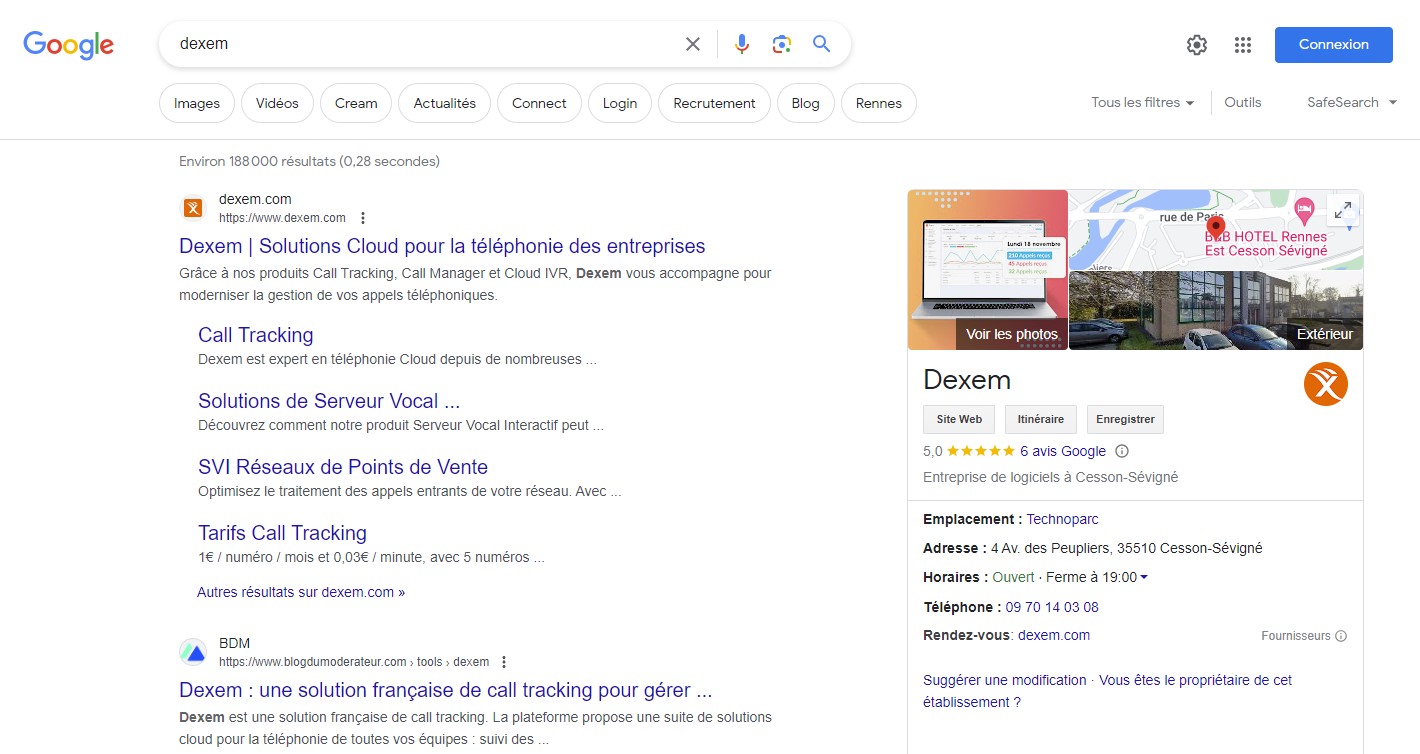This screenshot has width=1420, height=754.
Task: Click Autres résultats sur dexem.com
Action: tap(301, 592)
